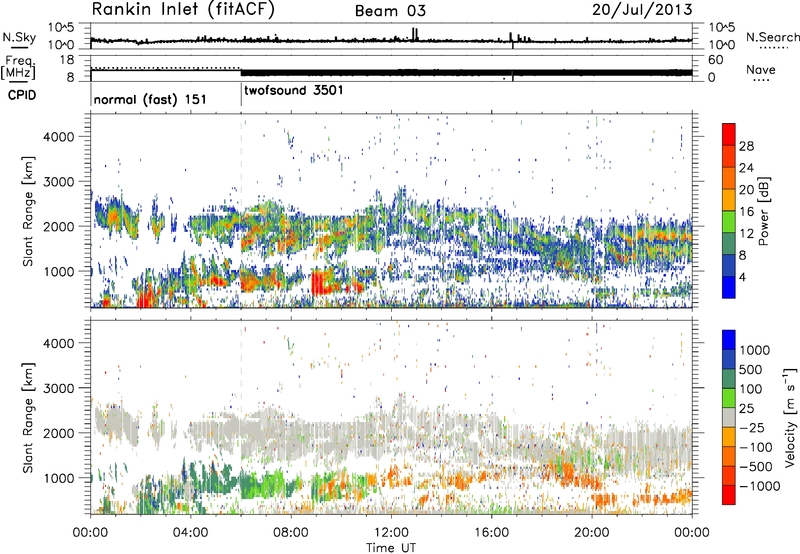Image resolution: width=800 pixels, height=554 pixels.
Task: Click the power panel 'Slant Range [km]' label
Action: pos(28,211)
